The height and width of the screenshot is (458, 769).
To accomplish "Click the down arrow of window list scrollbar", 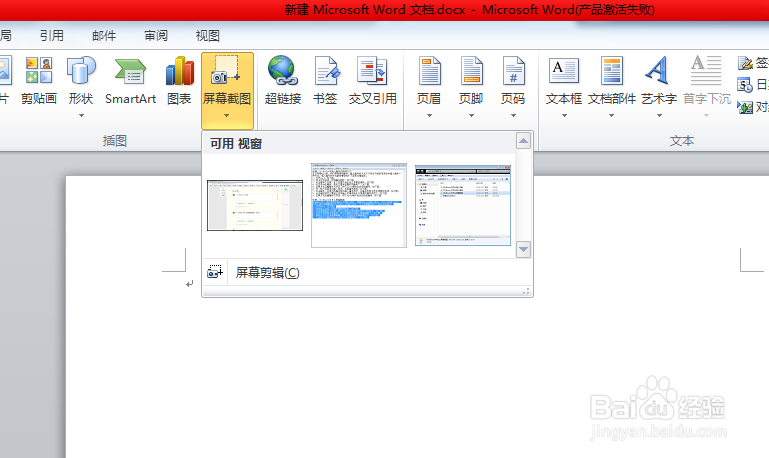I will [x=523, y=249].
